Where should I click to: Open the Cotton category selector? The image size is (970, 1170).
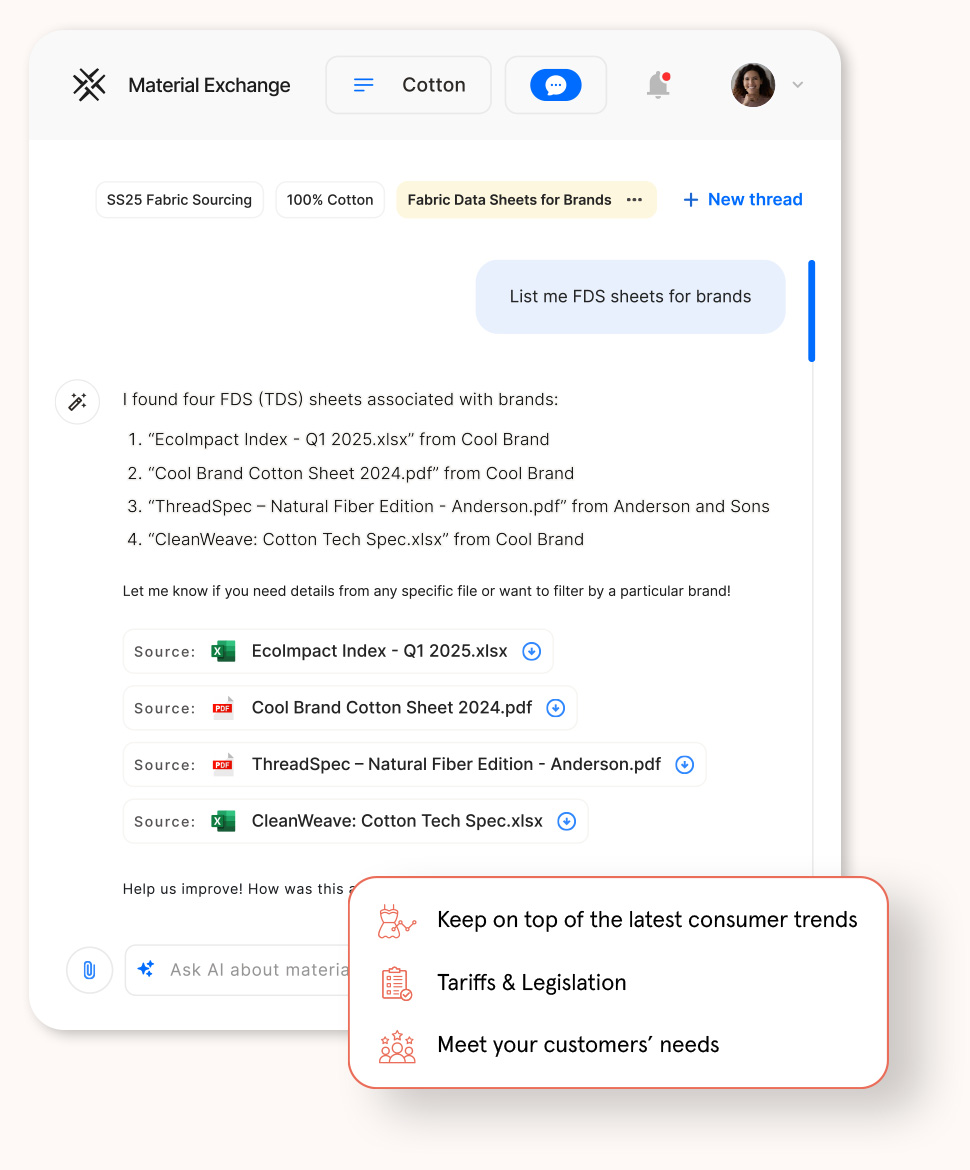(x=408, y=85)
